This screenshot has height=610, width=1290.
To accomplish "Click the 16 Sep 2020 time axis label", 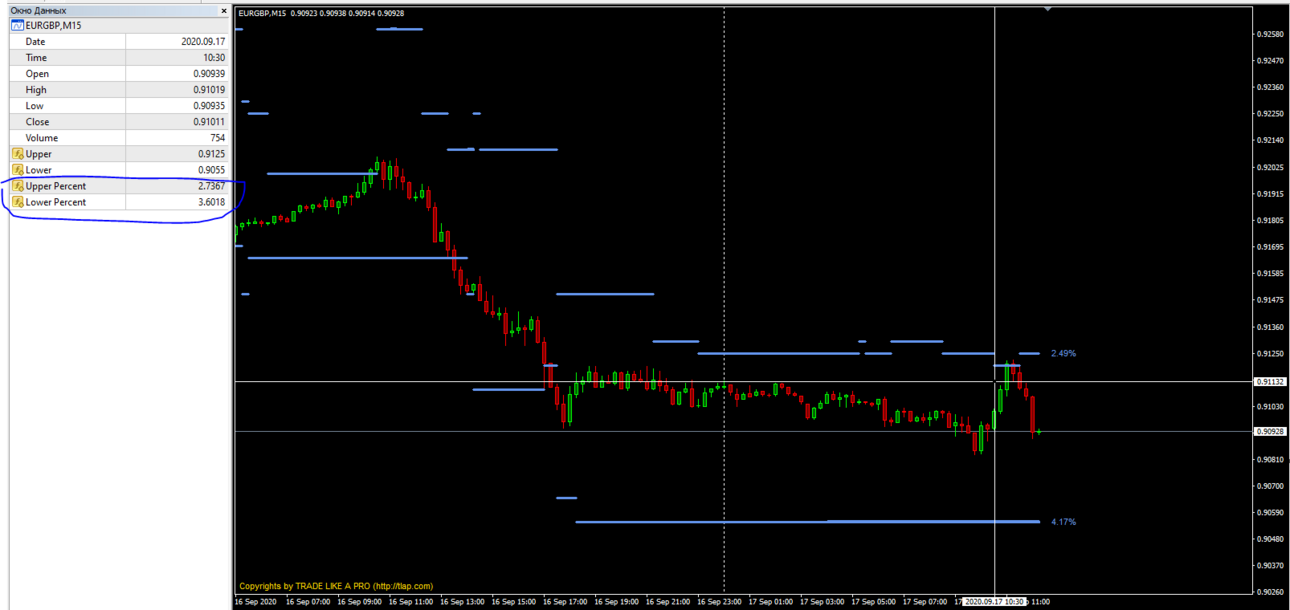I will (254, 602).
